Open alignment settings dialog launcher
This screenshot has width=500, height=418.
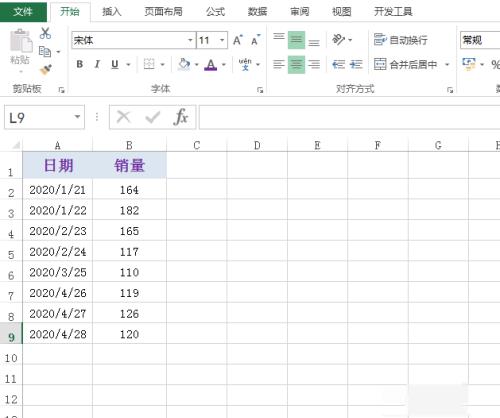pyautogui.click(x=450, y=90)
